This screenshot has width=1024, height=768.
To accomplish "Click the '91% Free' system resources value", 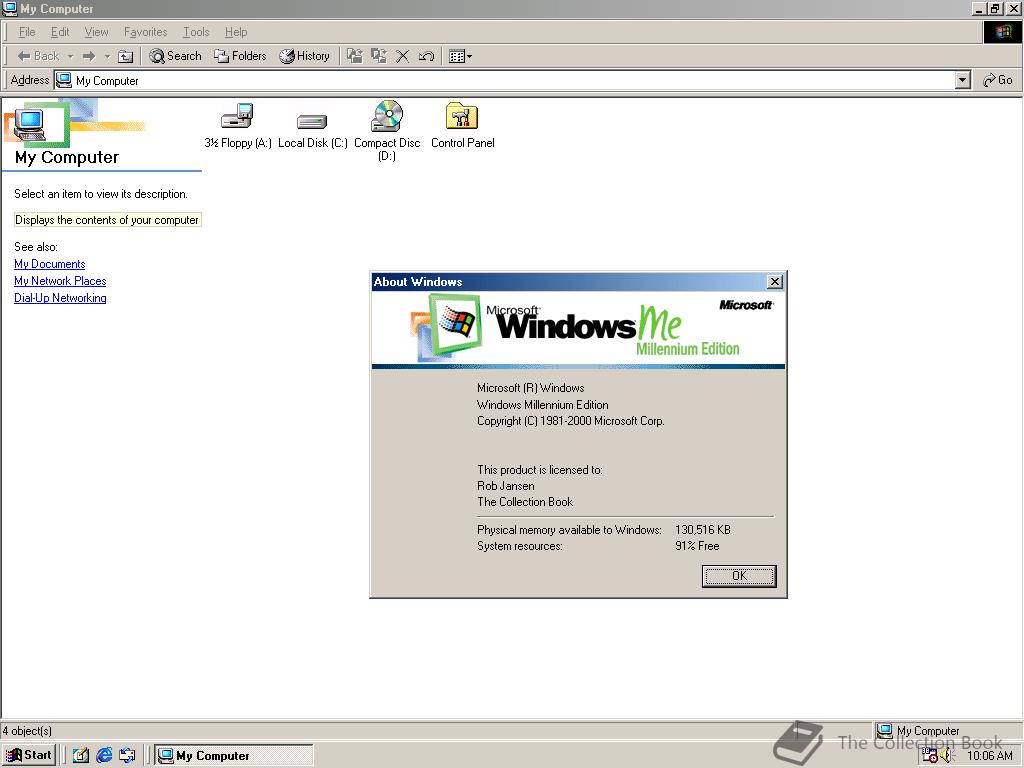I will coord(697,546).
